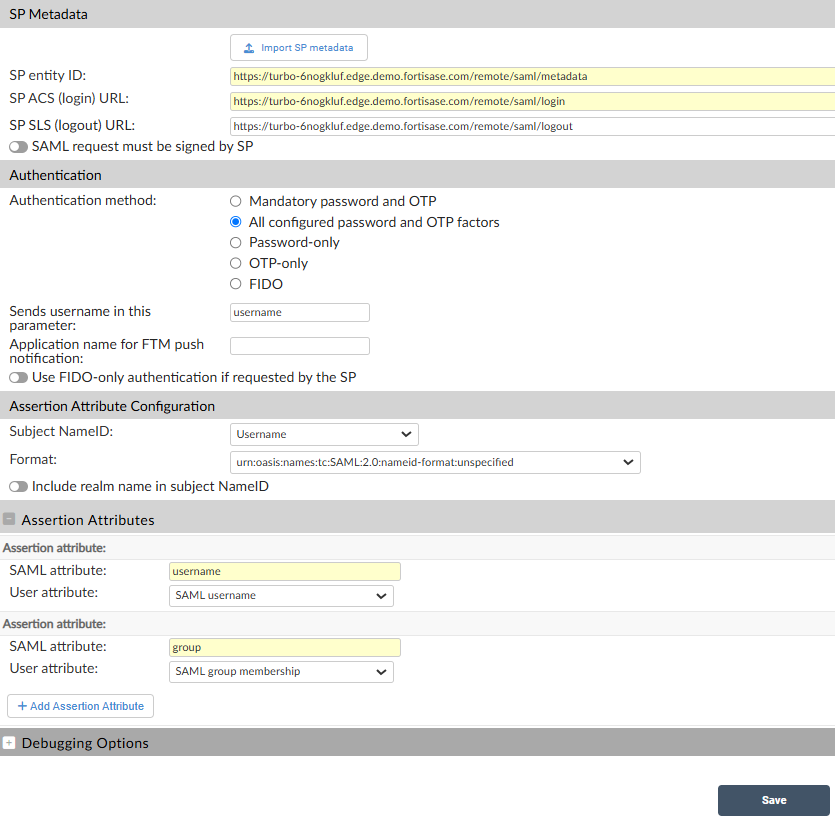Enable Include realm name in subject NameID
The height and width of the screenshot is (821, 835).
click(x=17, y=485)
